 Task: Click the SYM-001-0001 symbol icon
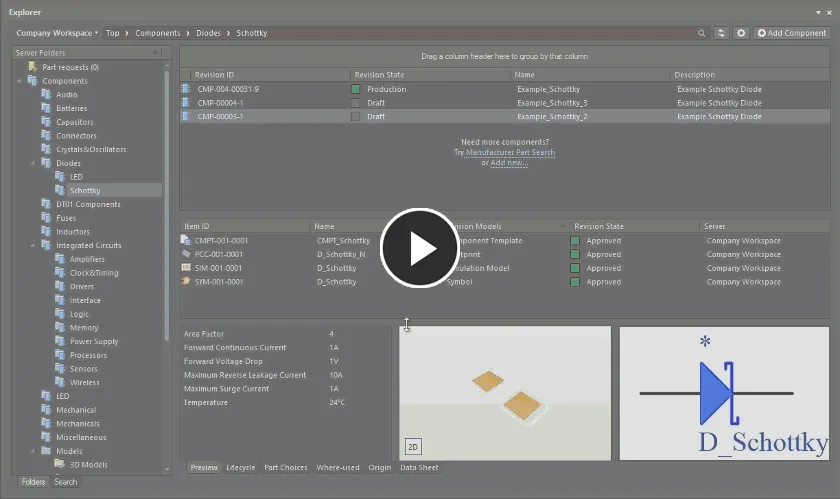pos(186,280)
